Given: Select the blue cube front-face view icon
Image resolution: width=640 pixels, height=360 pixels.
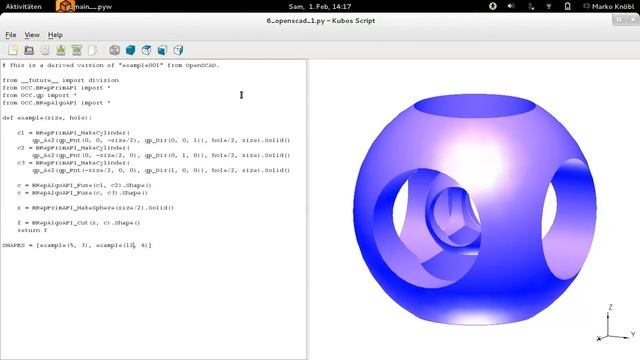Looking at the screenshot, I should (x=162, y=50).
